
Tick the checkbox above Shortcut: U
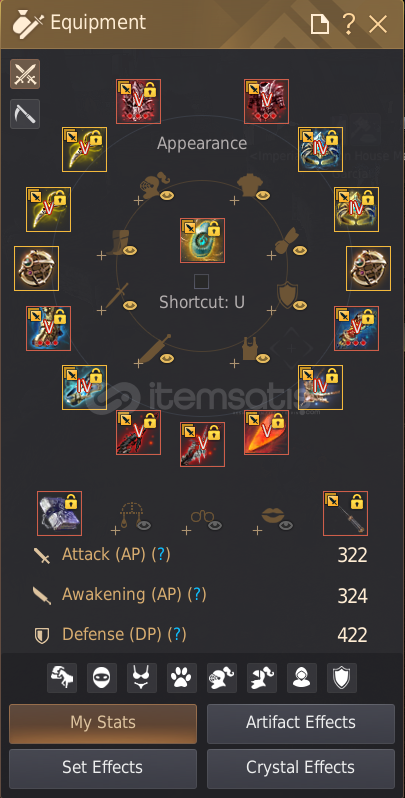(x=201, y=281)
